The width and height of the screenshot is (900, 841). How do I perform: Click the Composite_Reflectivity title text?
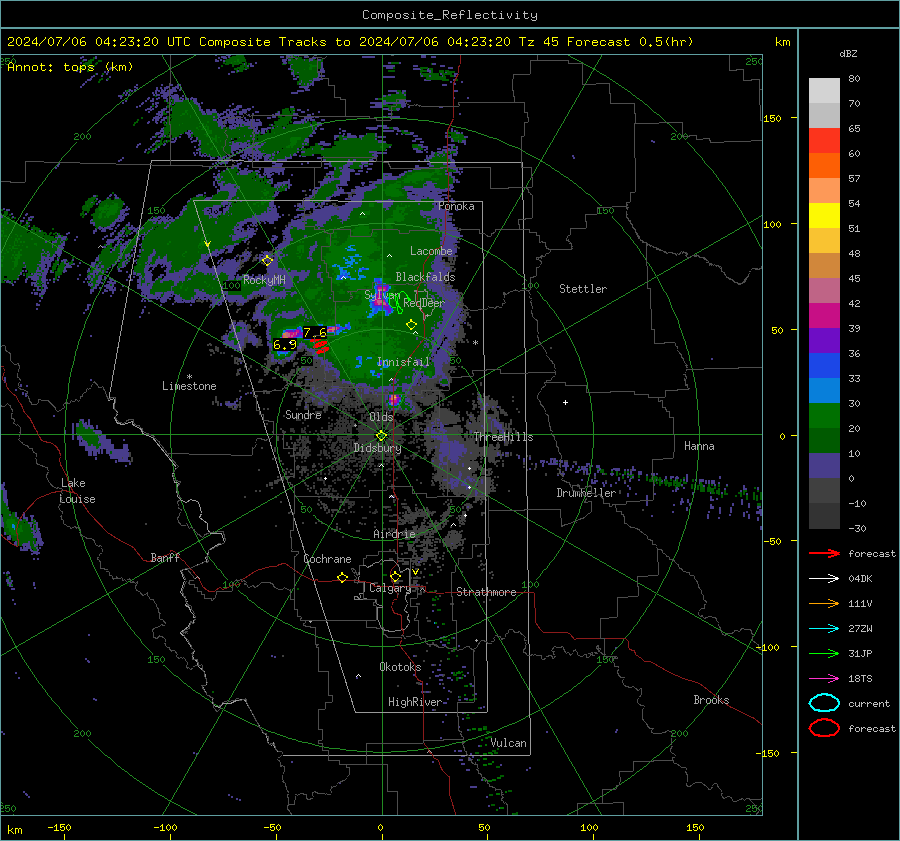point(449,15)
